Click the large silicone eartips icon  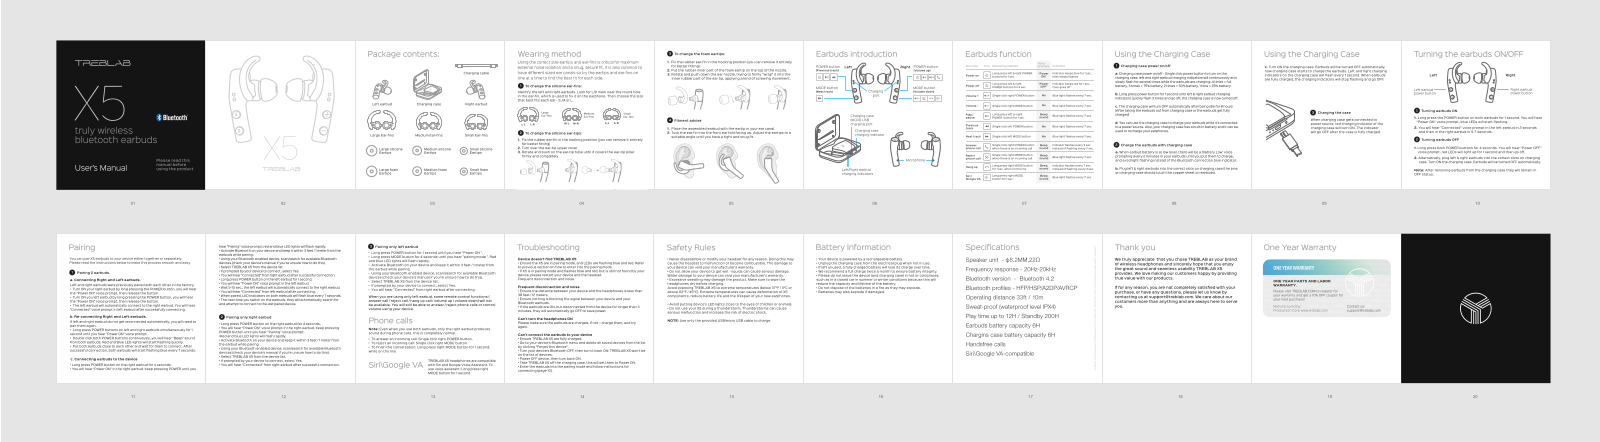372,151
